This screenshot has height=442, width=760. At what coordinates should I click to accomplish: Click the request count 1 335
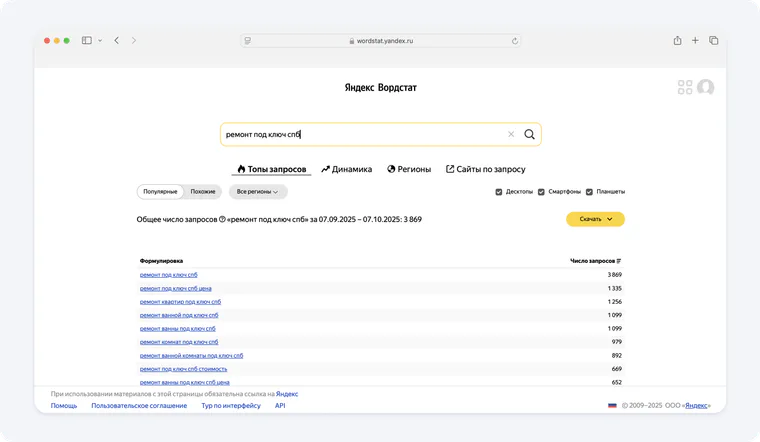615,288
